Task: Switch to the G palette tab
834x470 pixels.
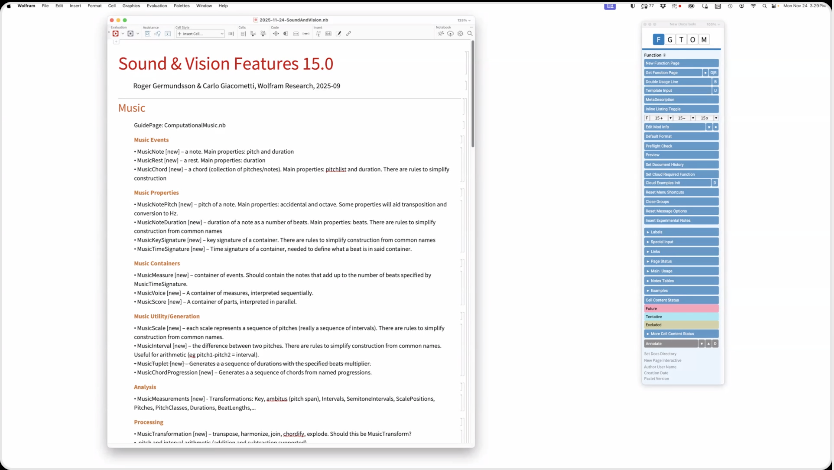Action: tap(669, 40)
